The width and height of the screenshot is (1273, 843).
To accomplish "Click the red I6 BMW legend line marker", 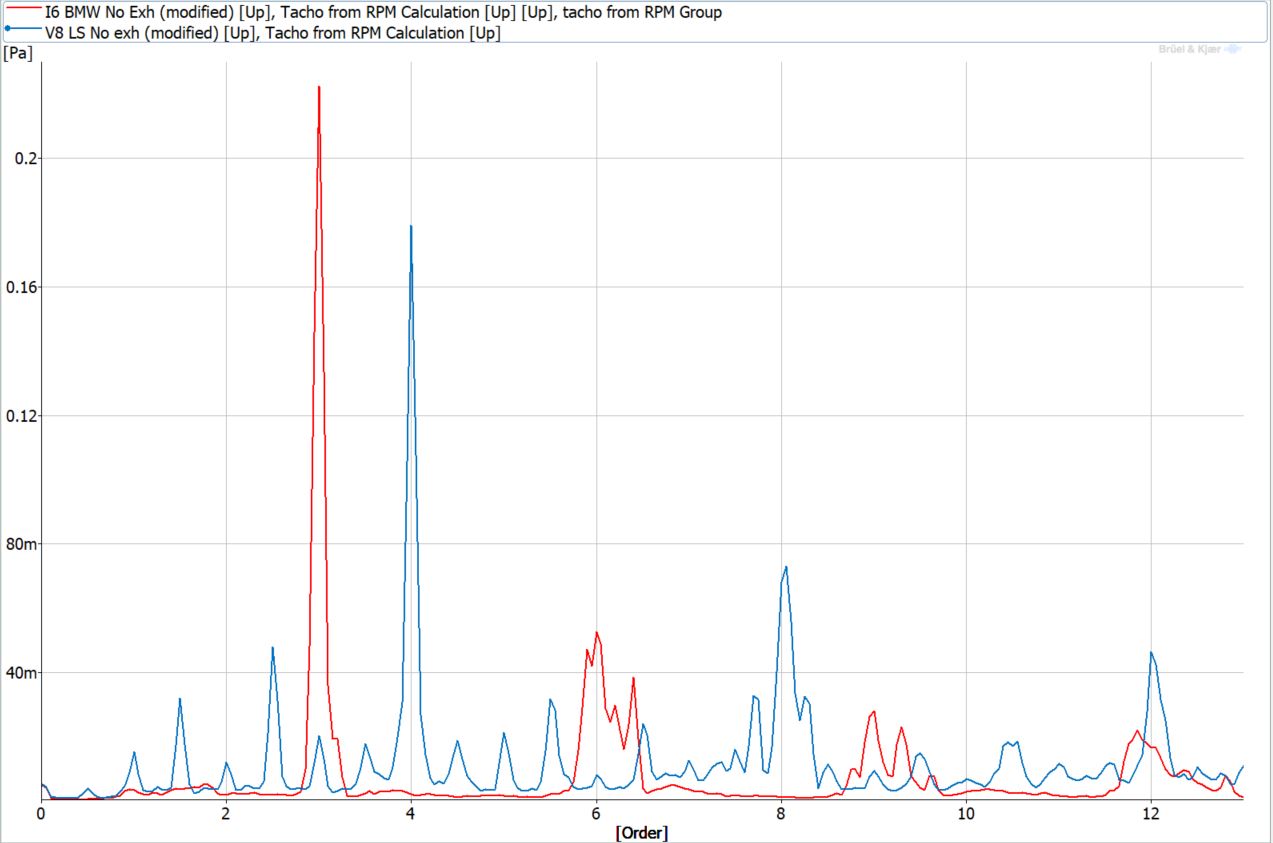I will (x=16, y=12).
